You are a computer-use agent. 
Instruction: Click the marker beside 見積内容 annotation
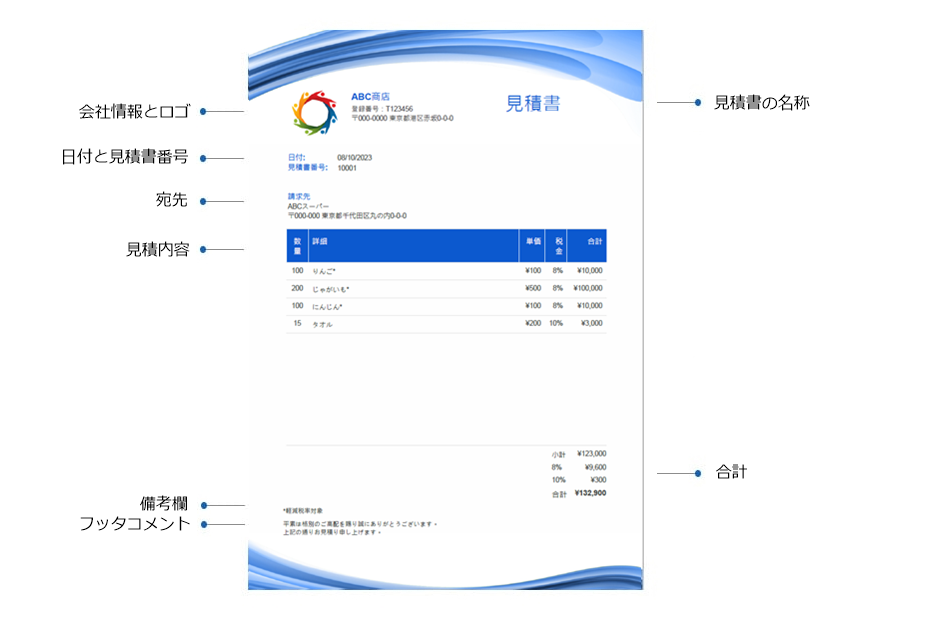tap(203, 250)
